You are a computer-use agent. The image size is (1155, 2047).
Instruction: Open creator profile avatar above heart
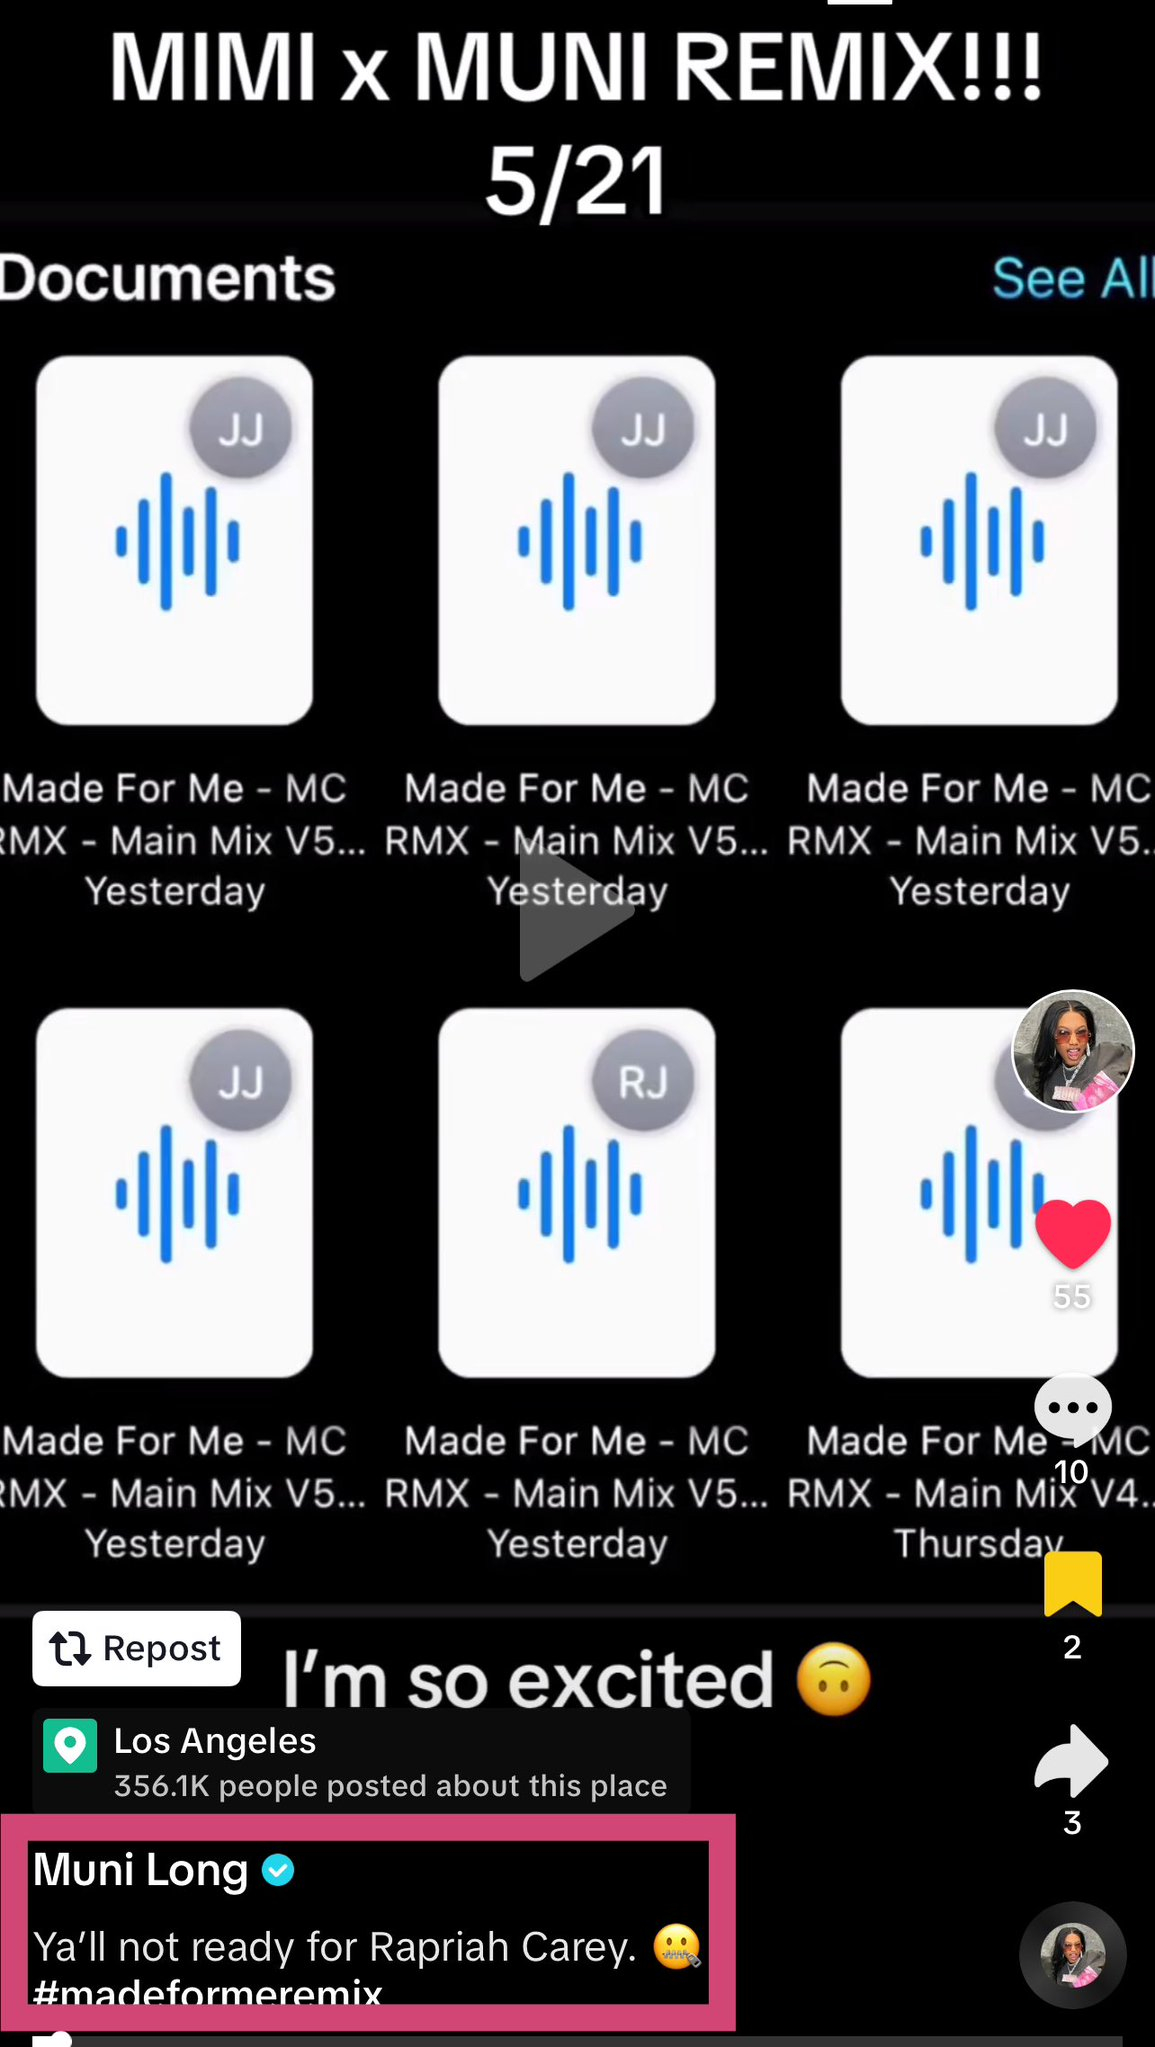[1073, 1051]
